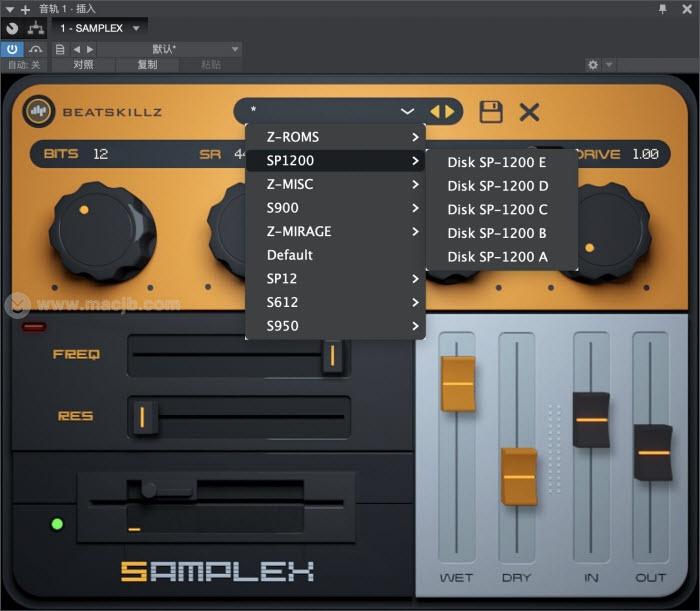
Task: Open the 默认 preset dropdown
Action: click(170, 49)
